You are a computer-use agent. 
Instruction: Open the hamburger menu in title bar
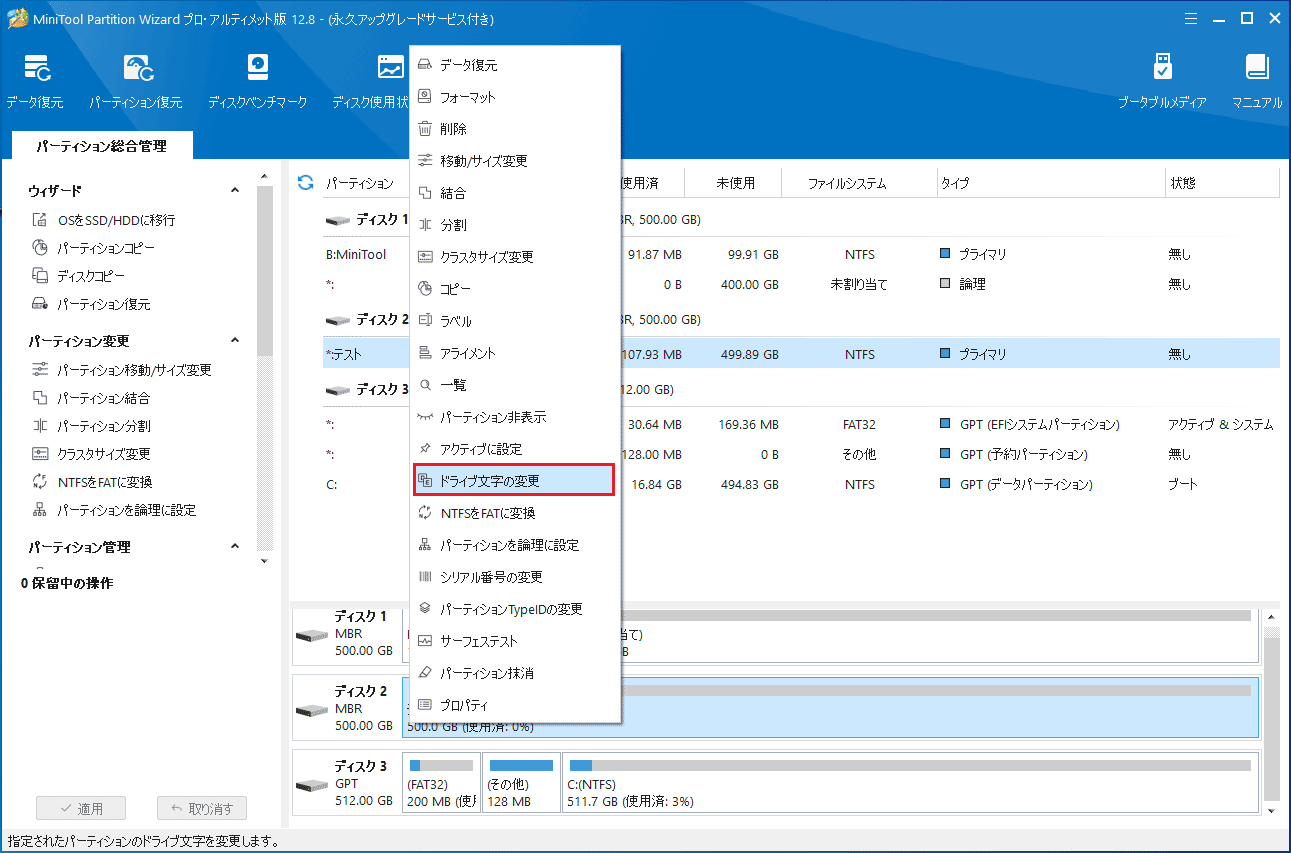click(x=1190, y=18)
